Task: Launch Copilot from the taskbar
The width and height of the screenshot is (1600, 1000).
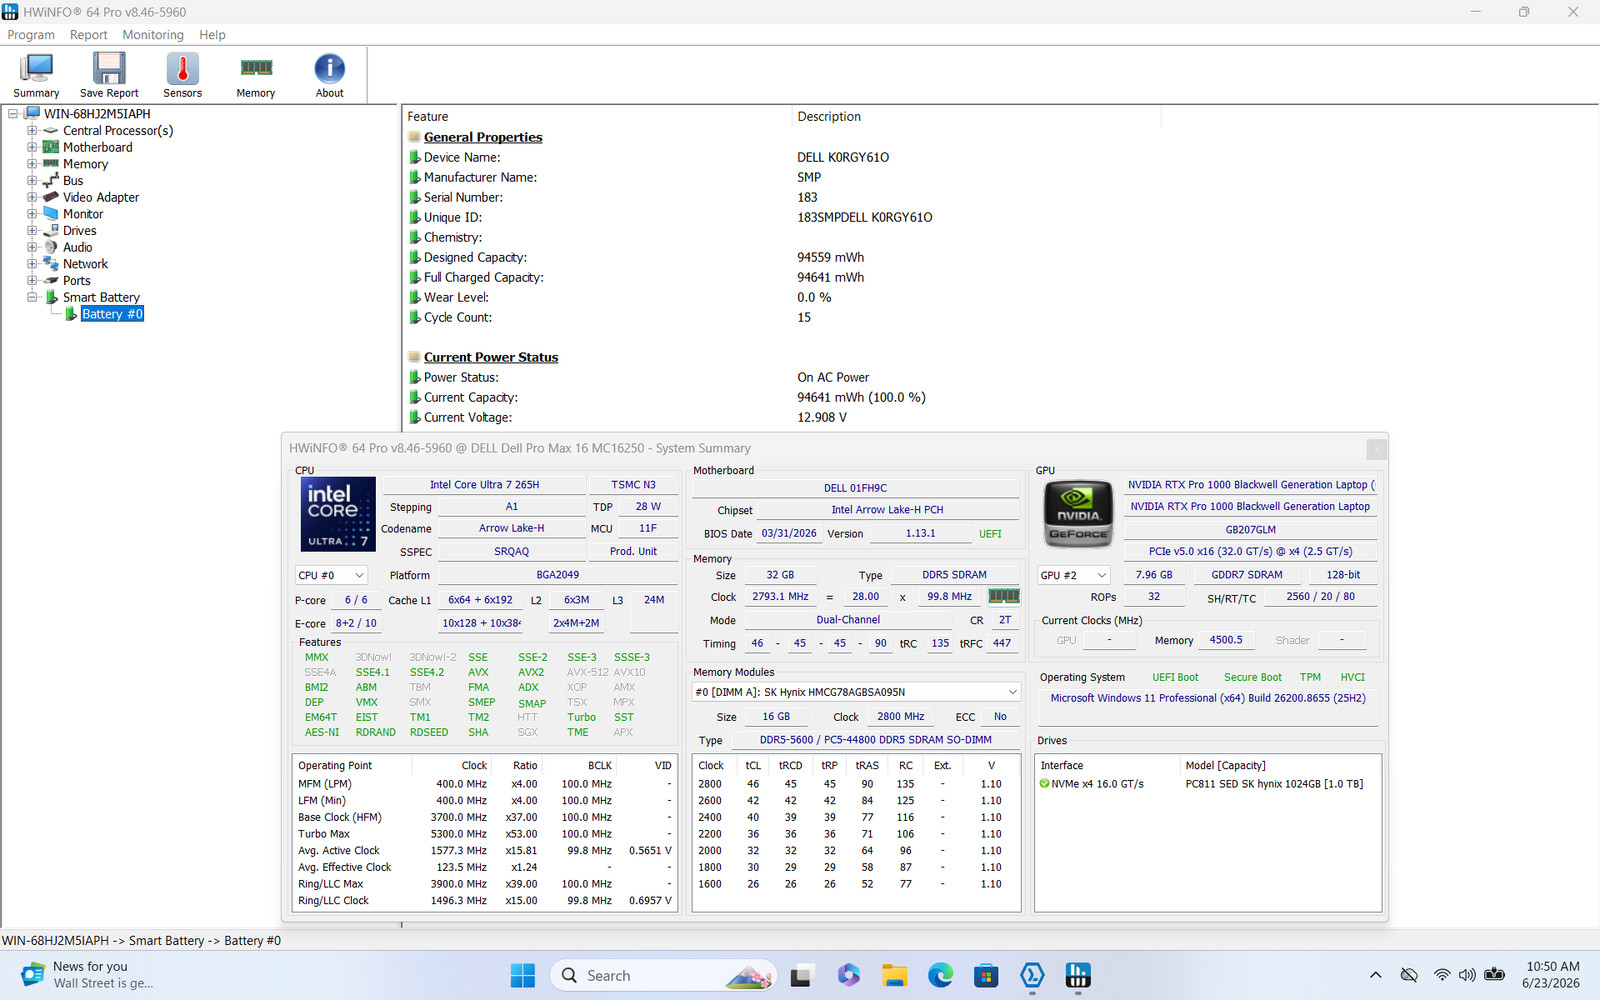Action: click(x=848, y=975)
